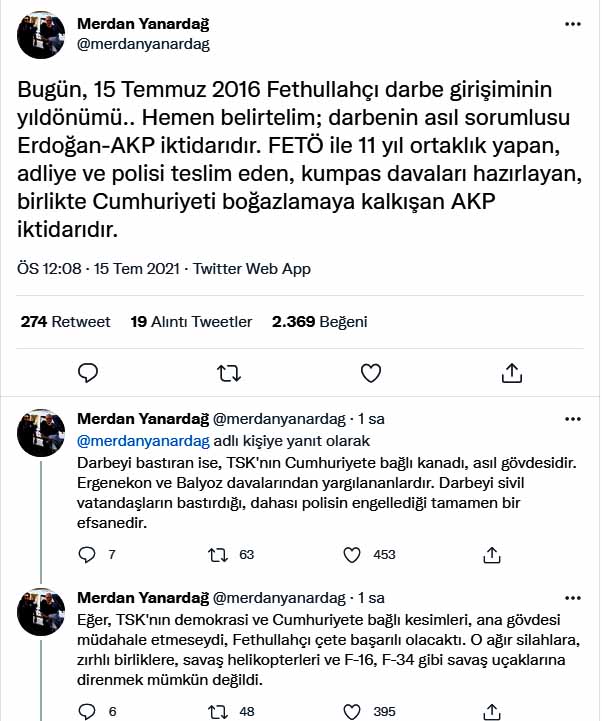Like the first reply with 453 likes
This screenshot has height=721, width=602.
pyautogui.click(x=352, y=554)
